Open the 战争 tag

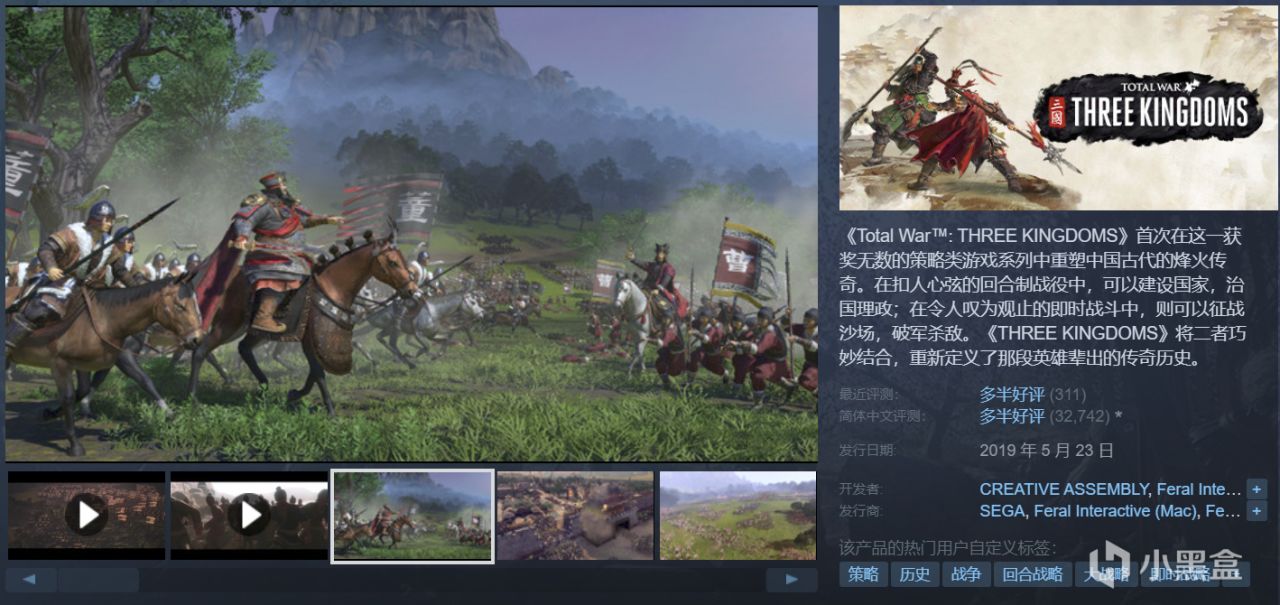pos(966,574)
